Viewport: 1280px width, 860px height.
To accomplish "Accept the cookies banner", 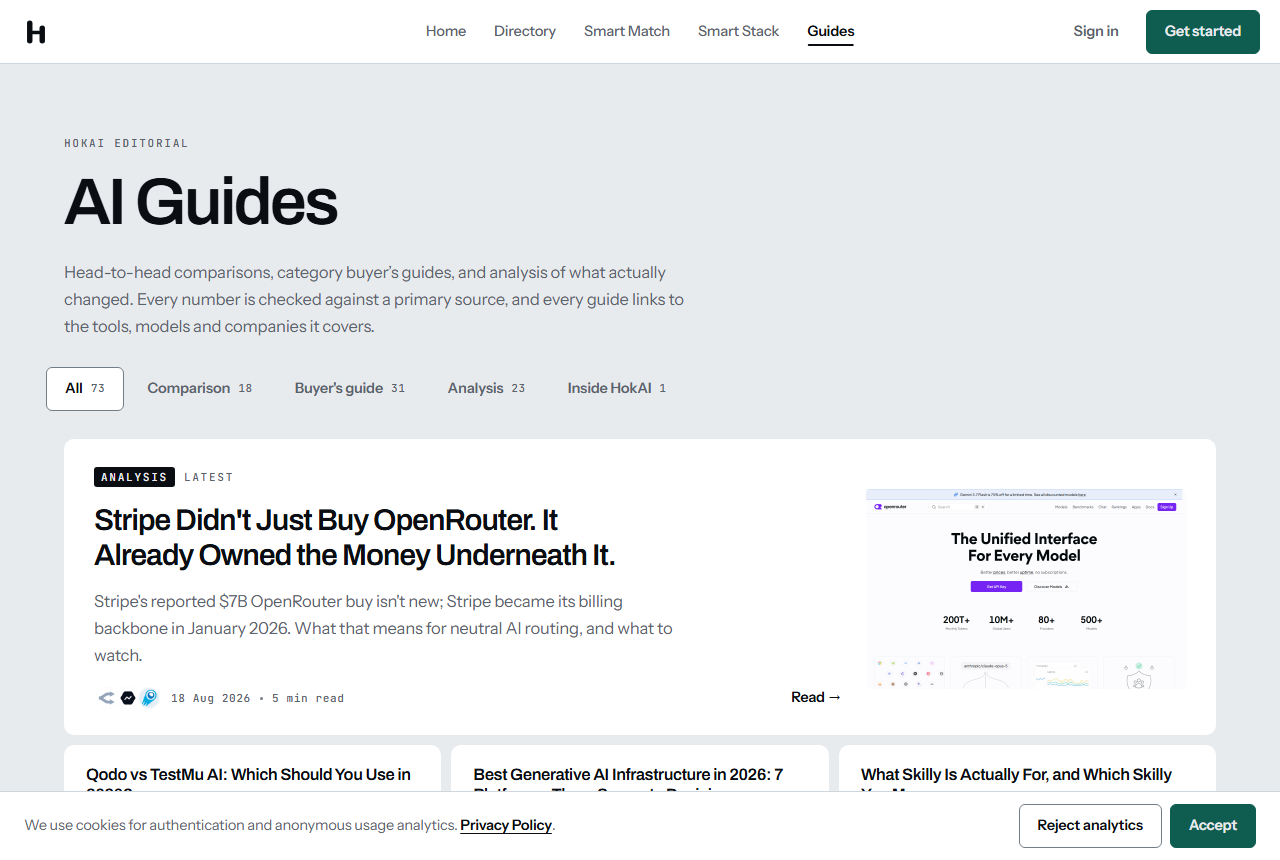I will [x=1213, y=826].
